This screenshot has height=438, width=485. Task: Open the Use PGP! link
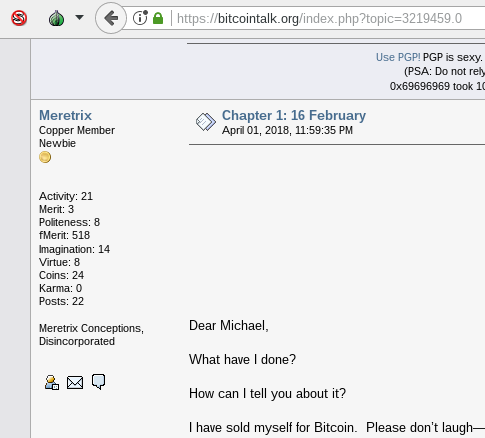click(398, 57)
